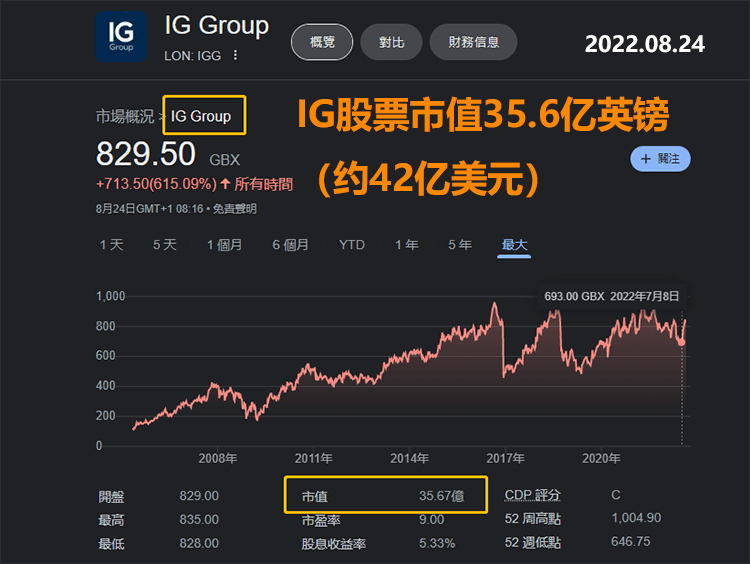
Task: Click the CDP 評分 label link
Action: [532, 495]
